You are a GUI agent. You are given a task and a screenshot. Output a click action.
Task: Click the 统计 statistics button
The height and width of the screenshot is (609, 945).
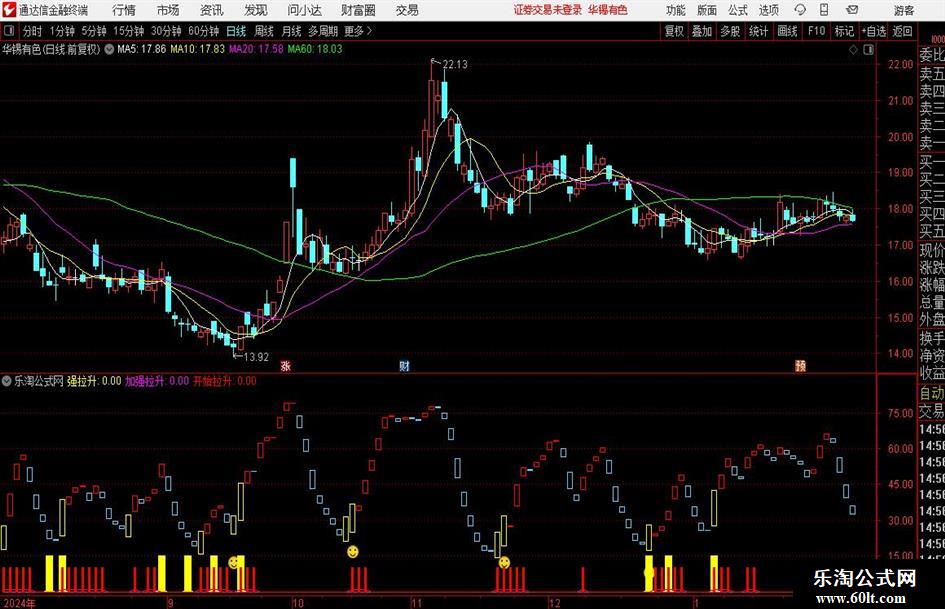point(758,31)
